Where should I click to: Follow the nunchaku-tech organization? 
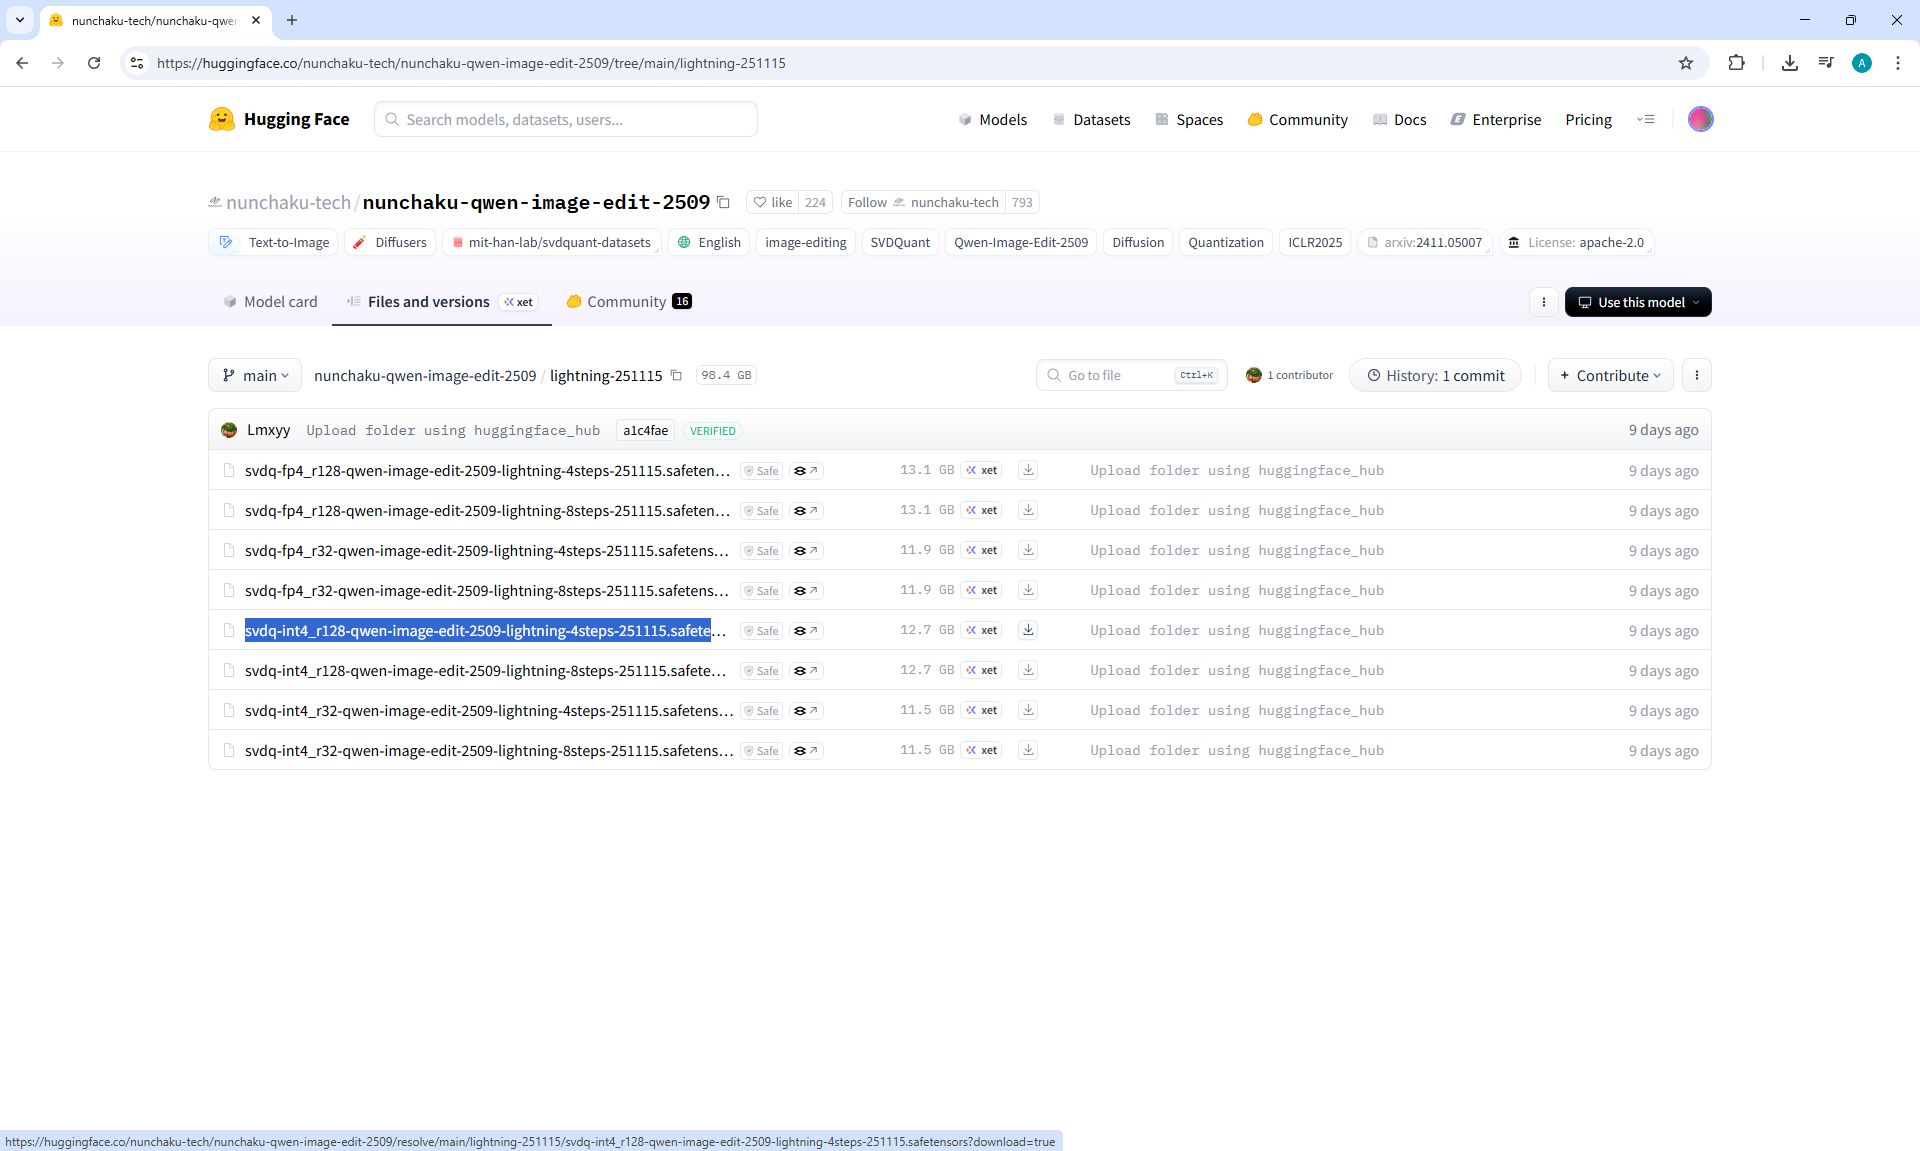coord(866,202)
